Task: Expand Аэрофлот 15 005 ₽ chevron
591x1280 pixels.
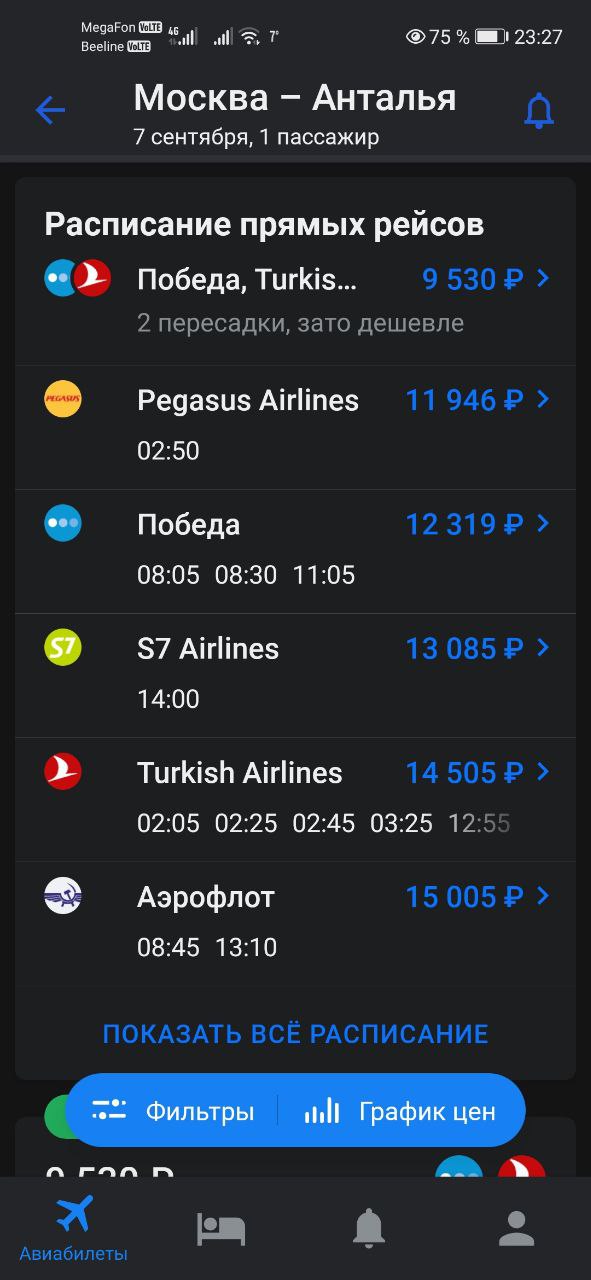Action: tap(543, 896)
